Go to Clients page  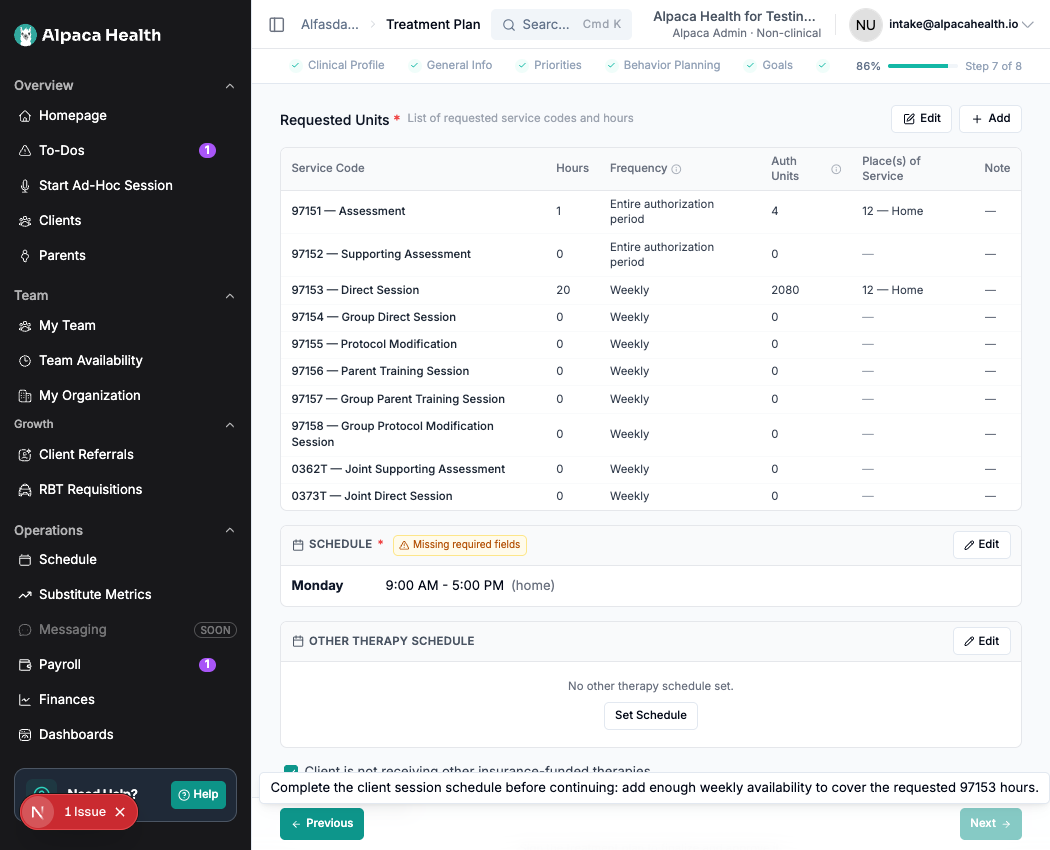tap(60, 220)
